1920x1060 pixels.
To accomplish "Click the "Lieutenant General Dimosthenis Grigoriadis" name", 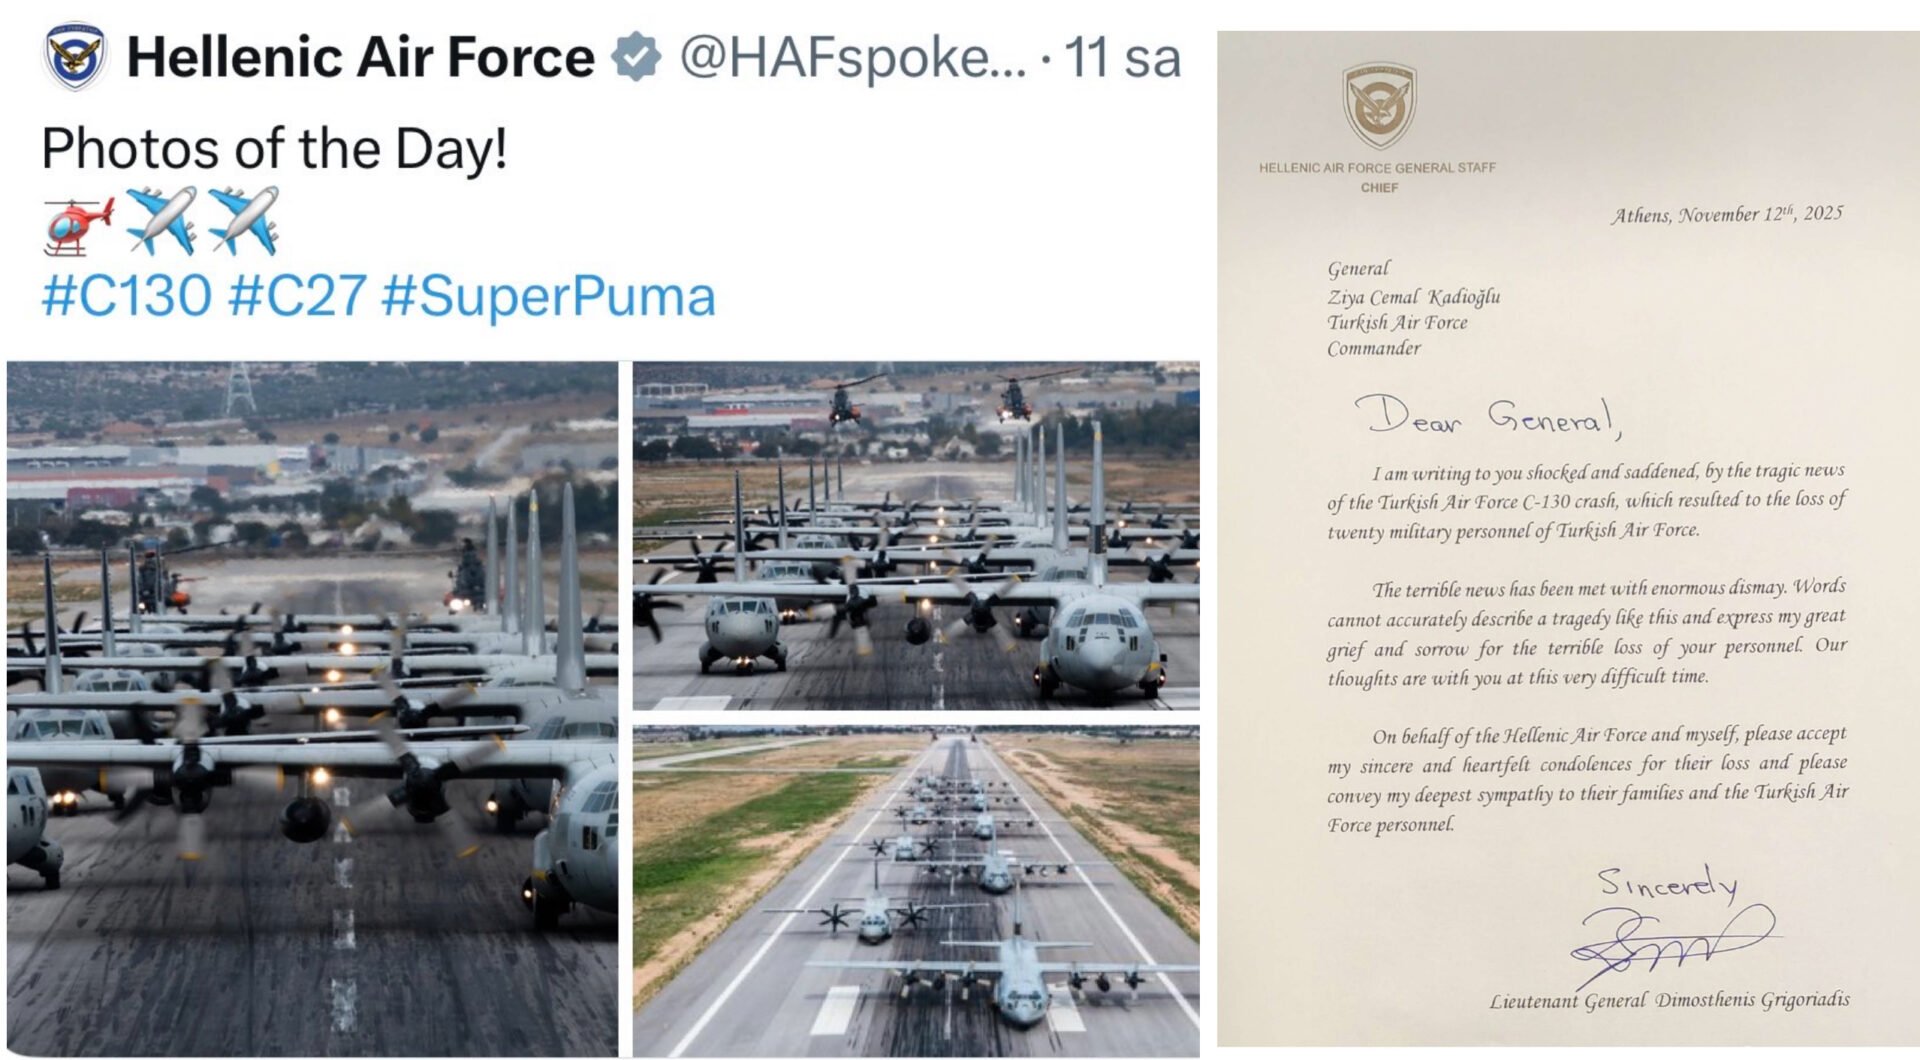I will click(x=1669, y=1000).
